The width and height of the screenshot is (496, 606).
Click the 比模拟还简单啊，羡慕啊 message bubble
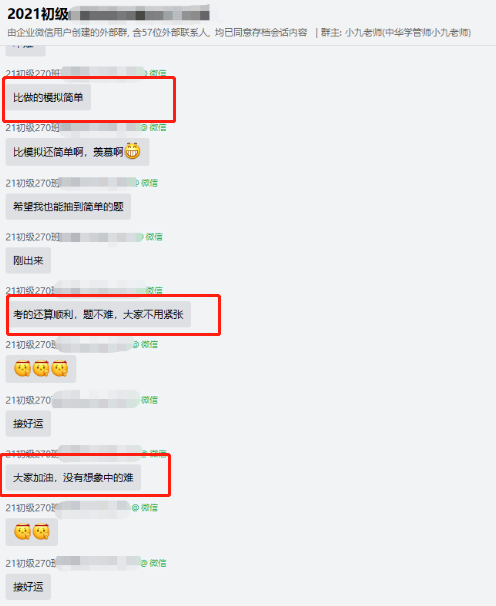(x=77, y=152)
